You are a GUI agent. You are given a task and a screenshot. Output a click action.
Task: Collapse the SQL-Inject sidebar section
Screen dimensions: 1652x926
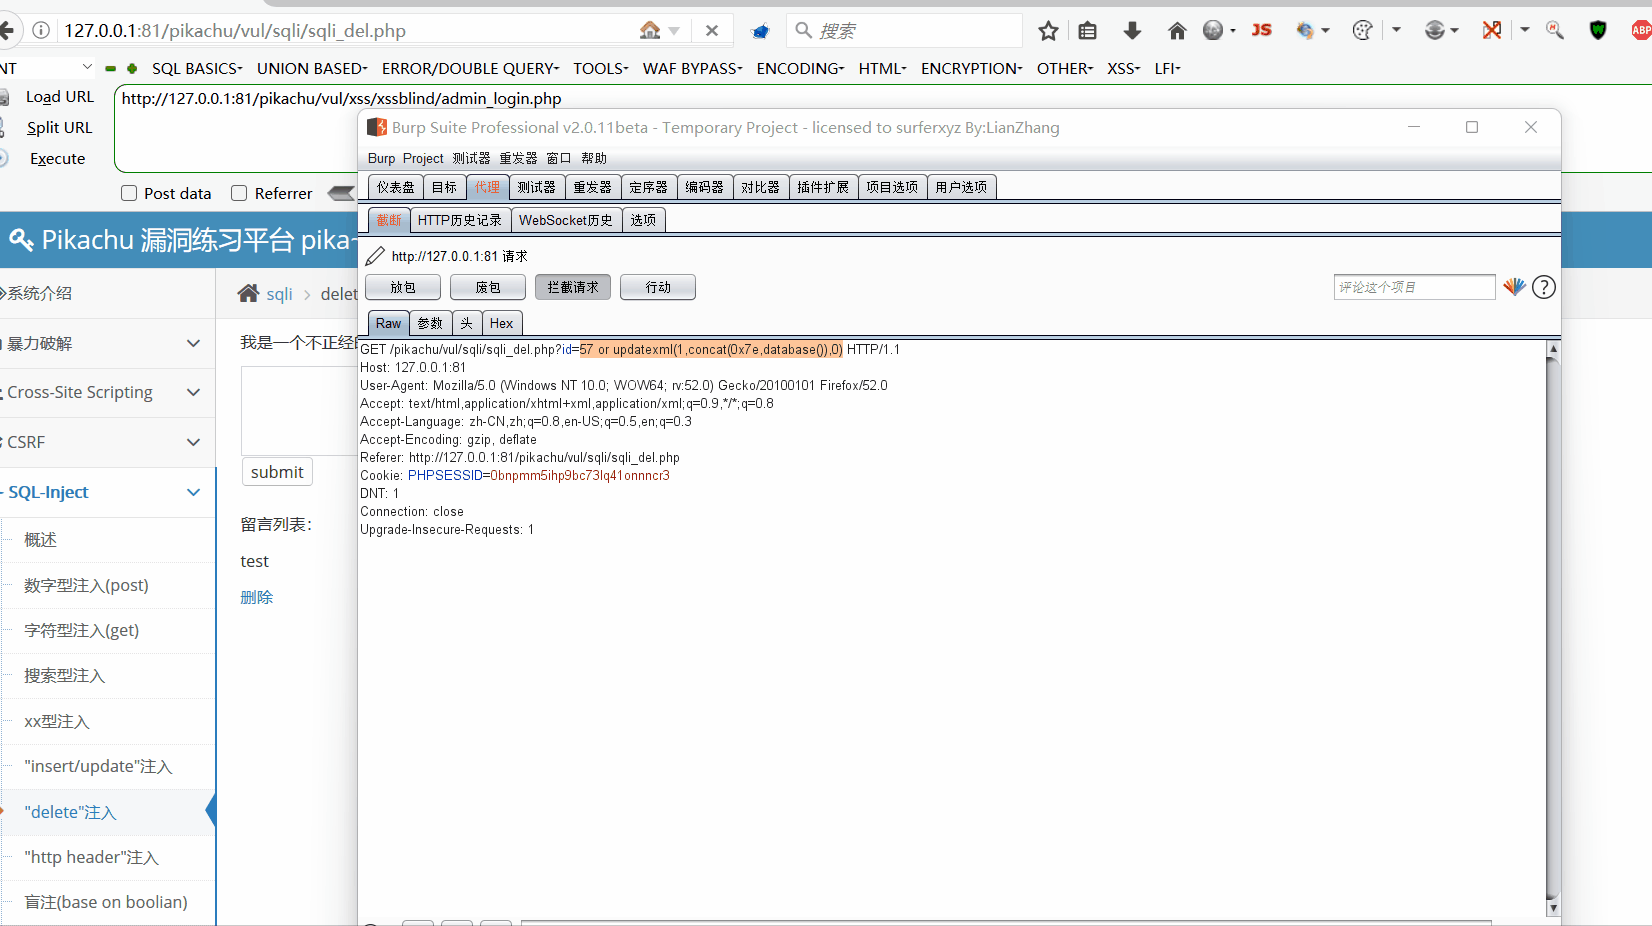click(107, 492)
